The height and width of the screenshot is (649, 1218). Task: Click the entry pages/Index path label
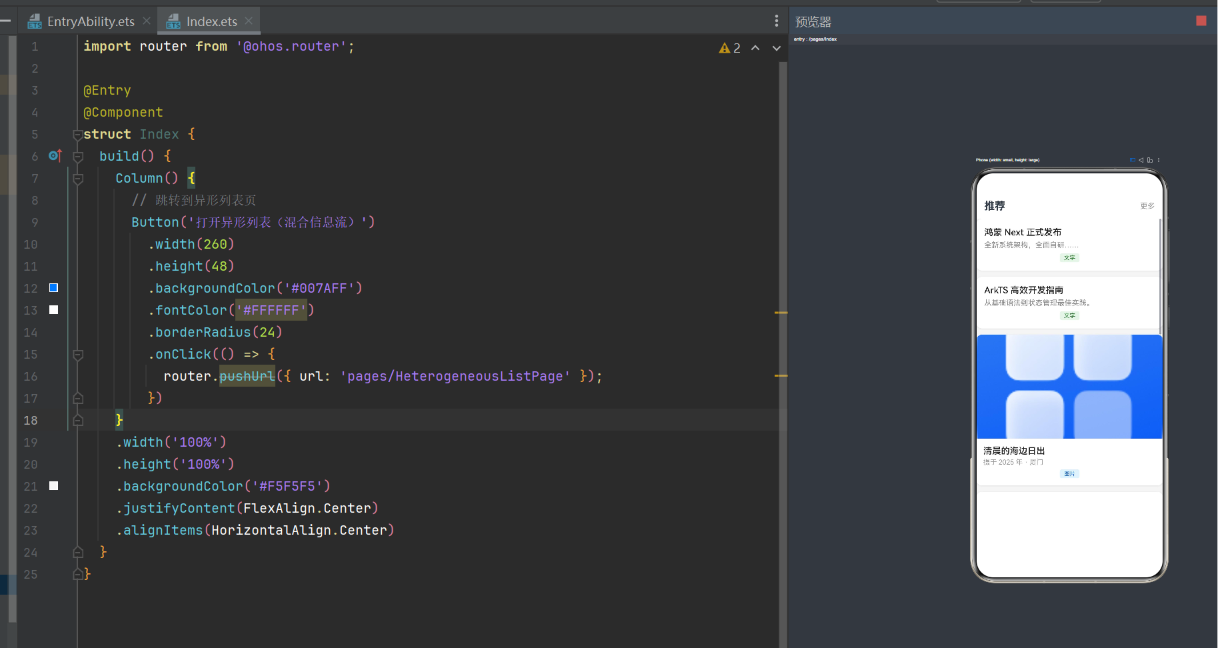point(815,39)
